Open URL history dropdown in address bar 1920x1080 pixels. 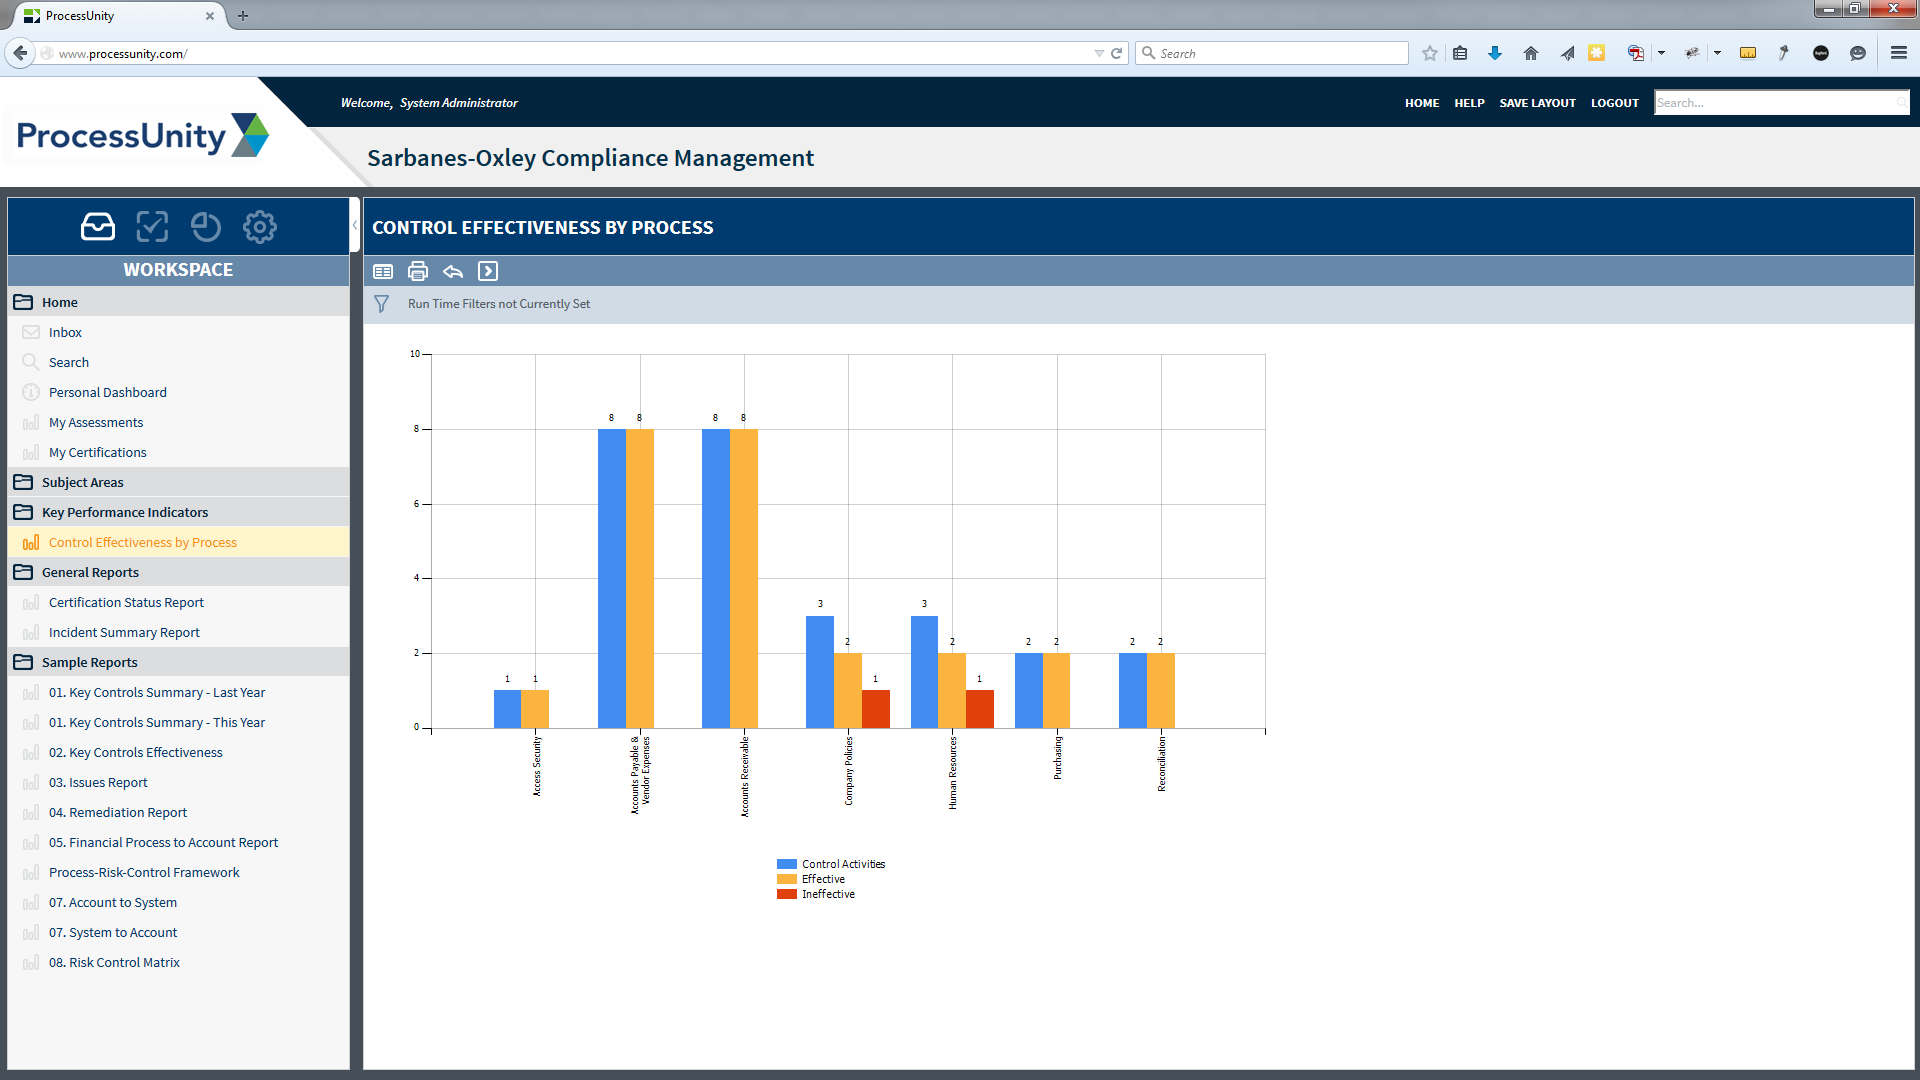(x=1099, y=53)
